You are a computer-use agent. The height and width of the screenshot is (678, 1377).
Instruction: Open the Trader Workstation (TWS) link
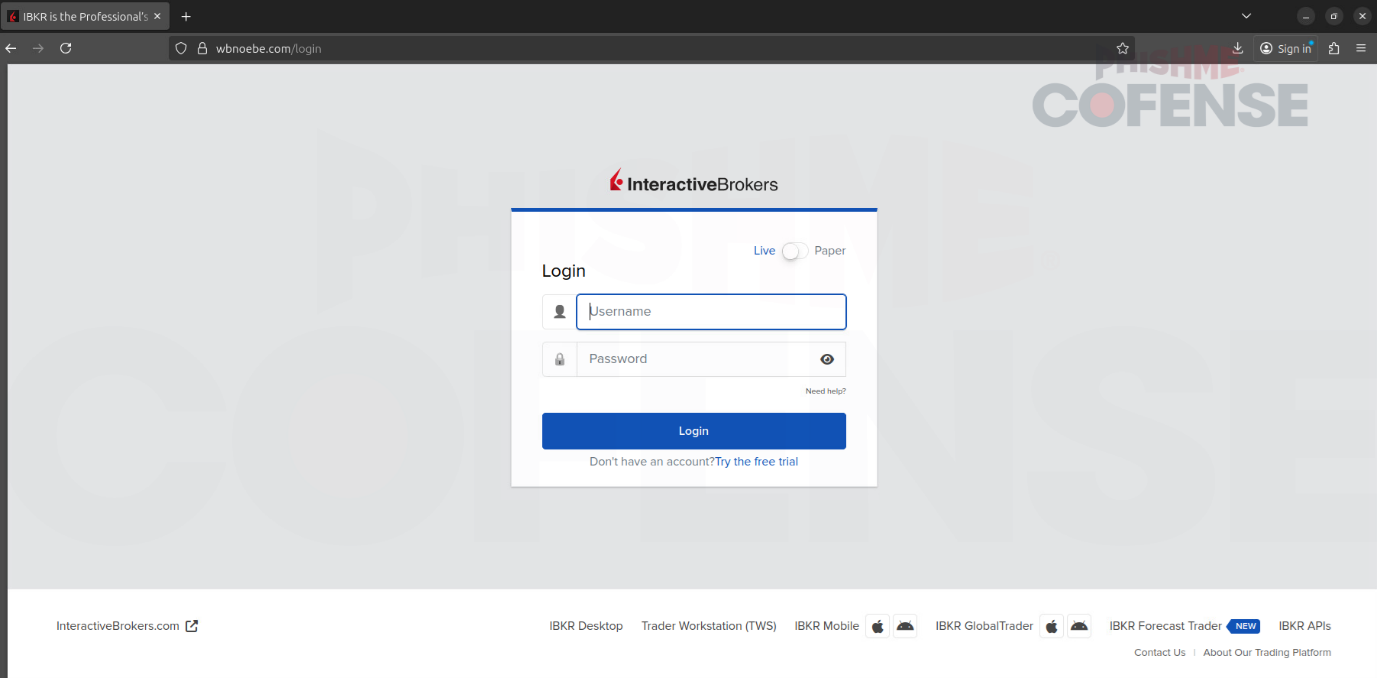[708, 626]
